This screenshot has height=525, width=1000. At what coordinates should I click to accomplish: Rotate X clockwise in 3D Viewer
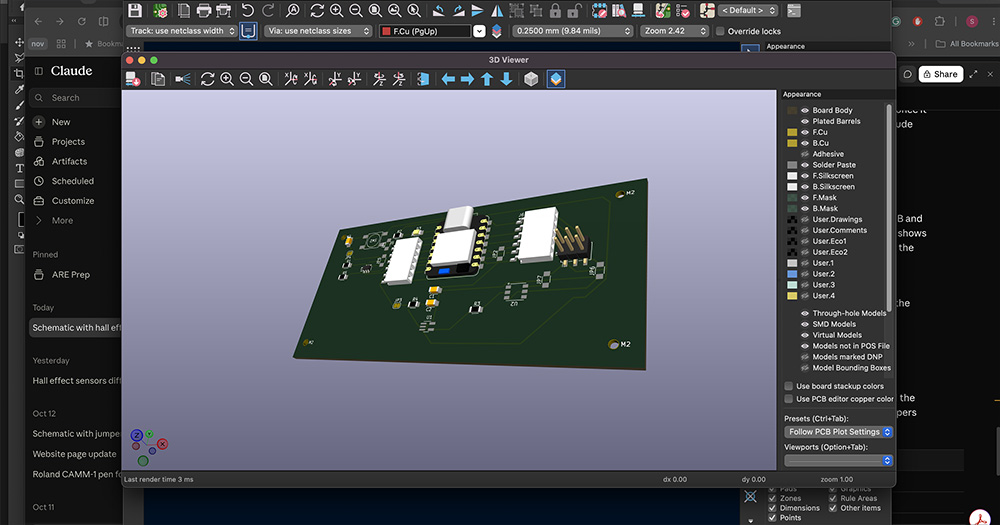pos(291,79)
